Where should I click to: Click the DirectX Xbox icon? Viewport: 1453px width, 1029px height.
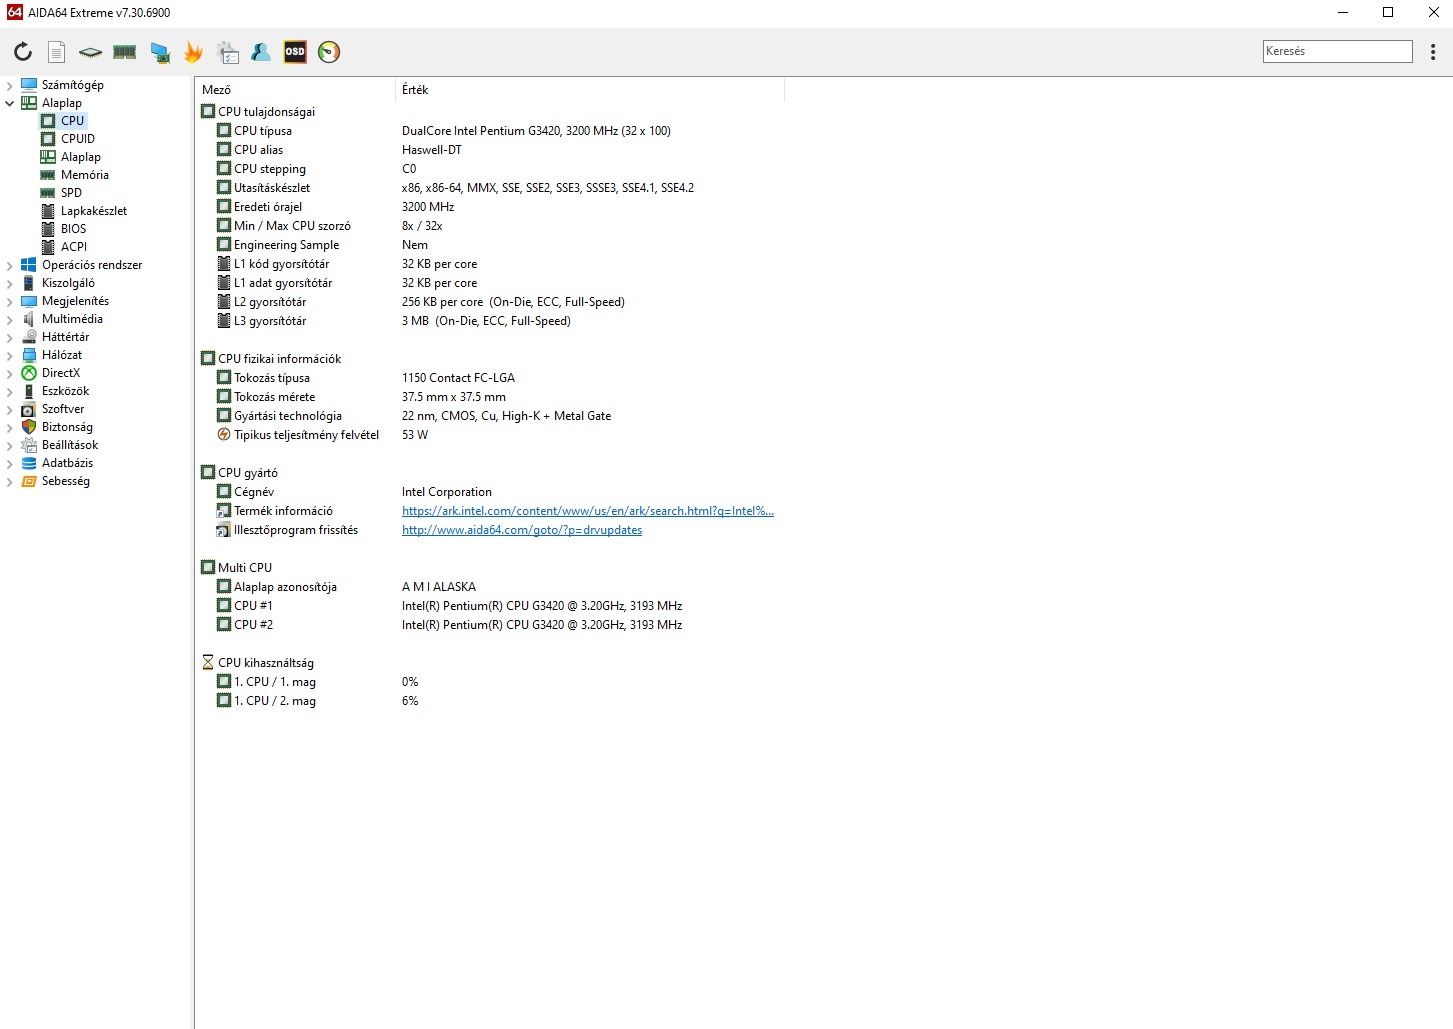pos(29,373)
